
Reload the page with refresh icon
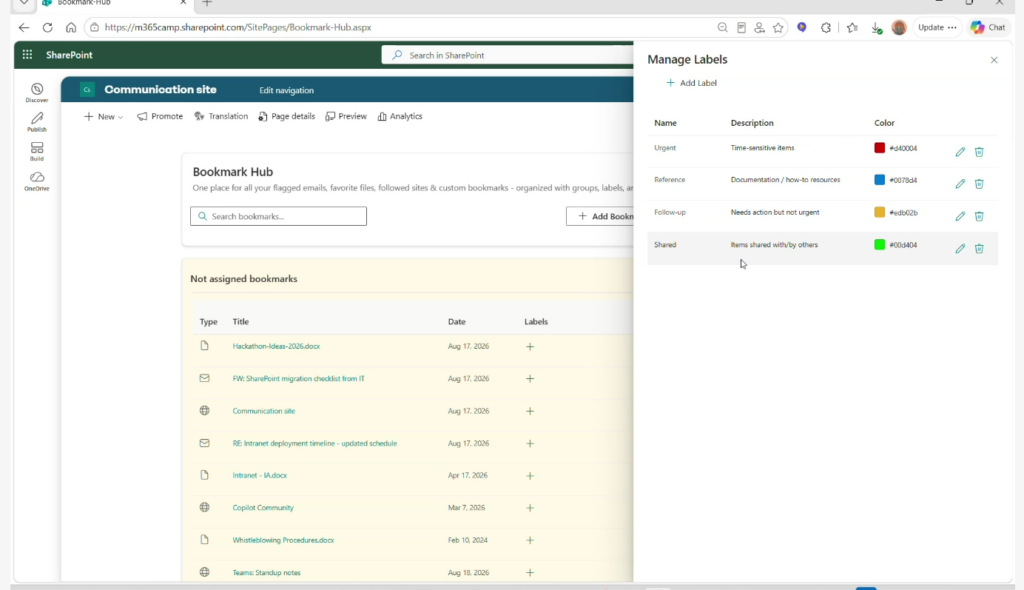click(48, 27)
